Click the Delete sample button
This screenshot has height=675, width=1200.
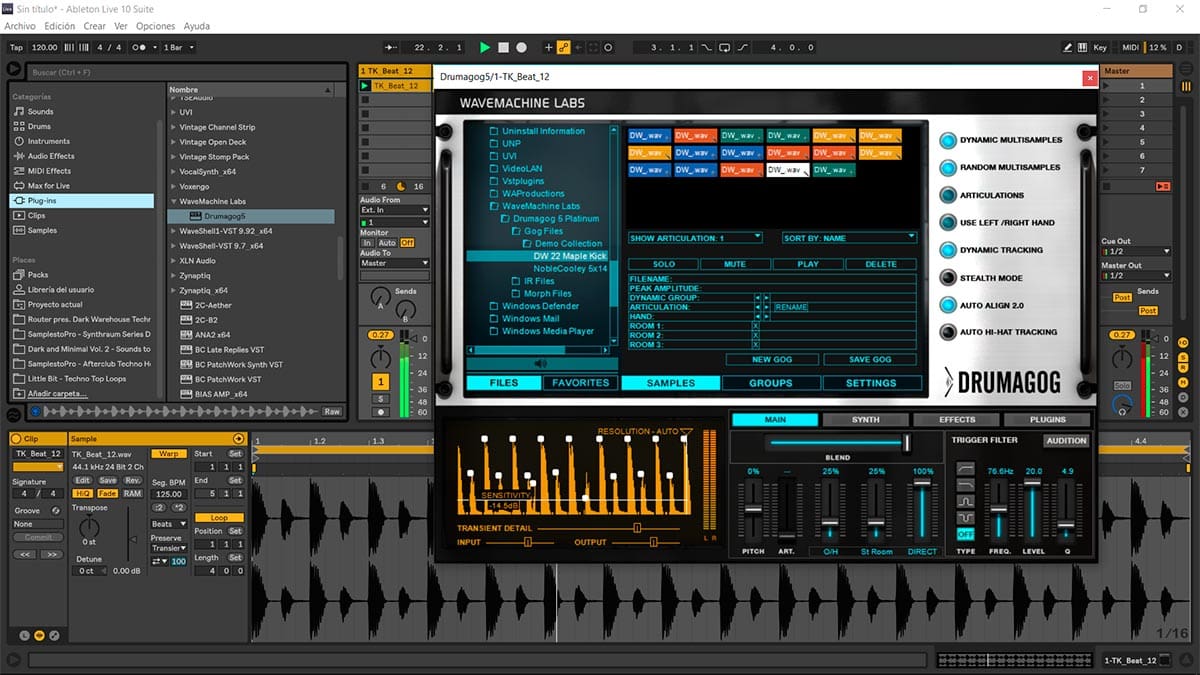click(881, 264)
